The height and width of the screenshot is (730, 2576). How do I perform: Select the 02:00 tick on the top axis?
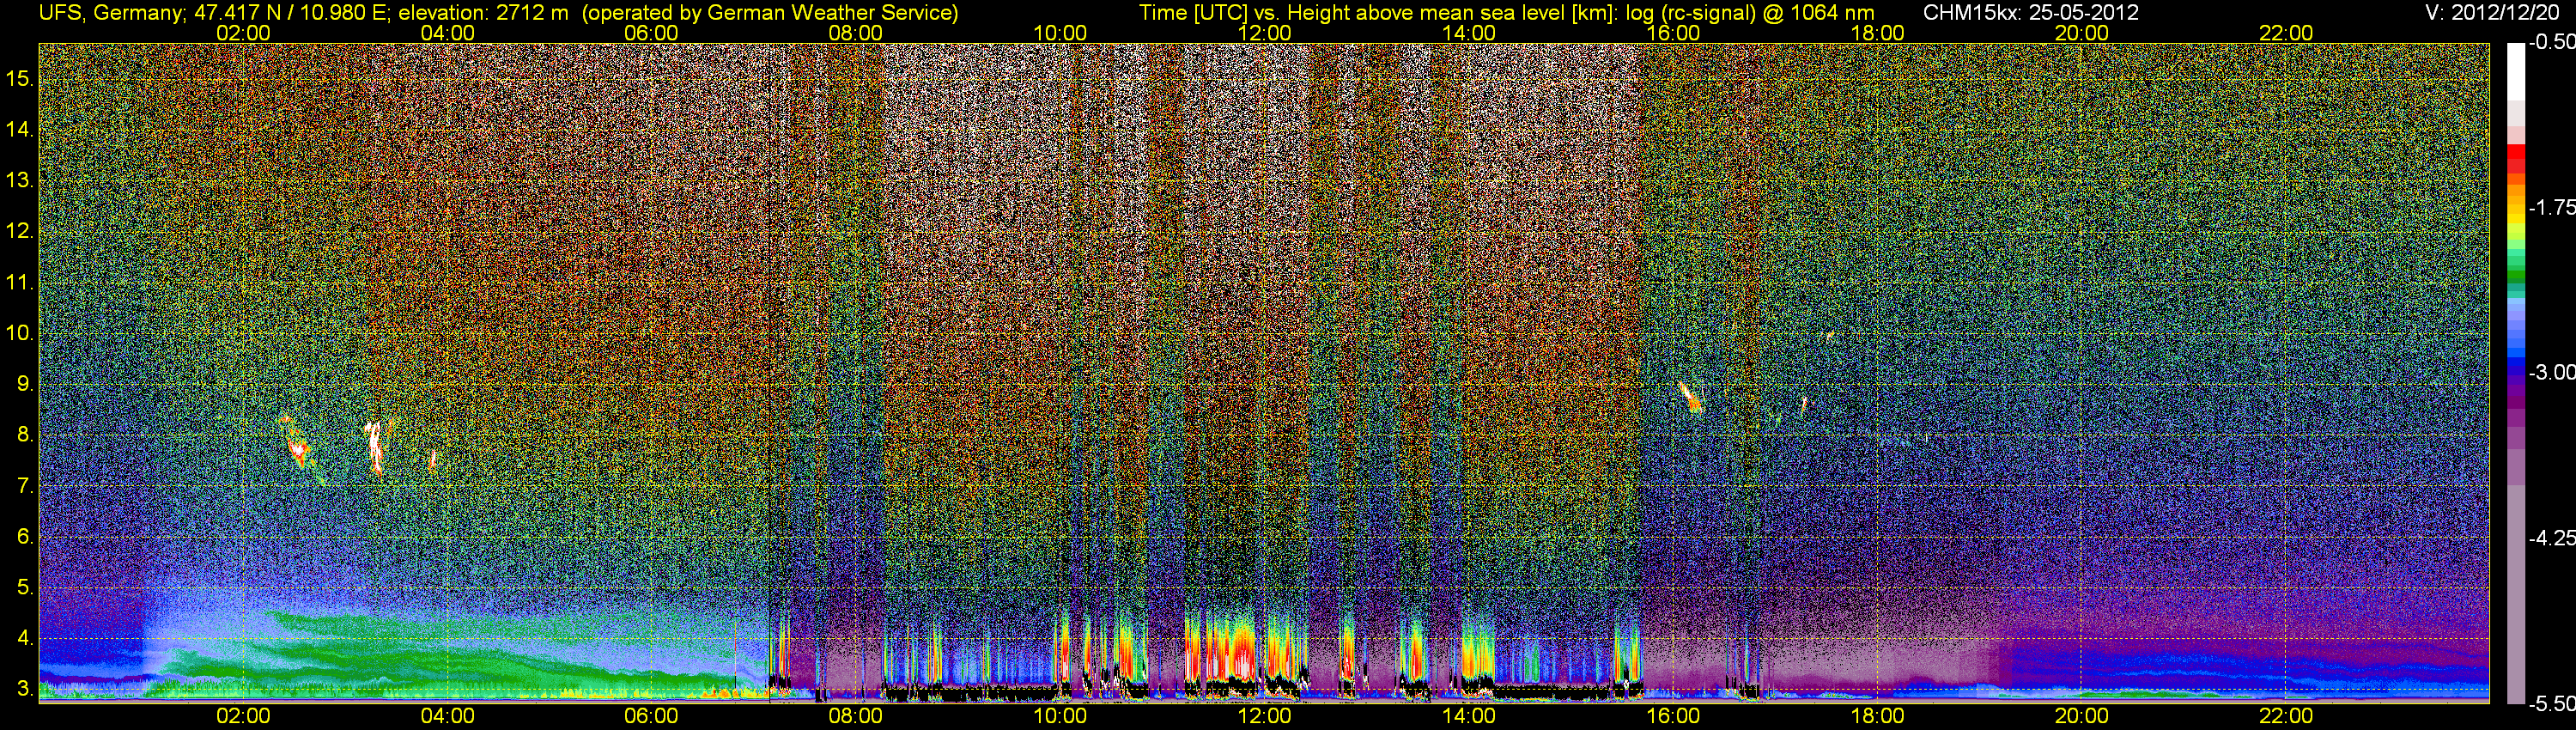coord(243,32)
